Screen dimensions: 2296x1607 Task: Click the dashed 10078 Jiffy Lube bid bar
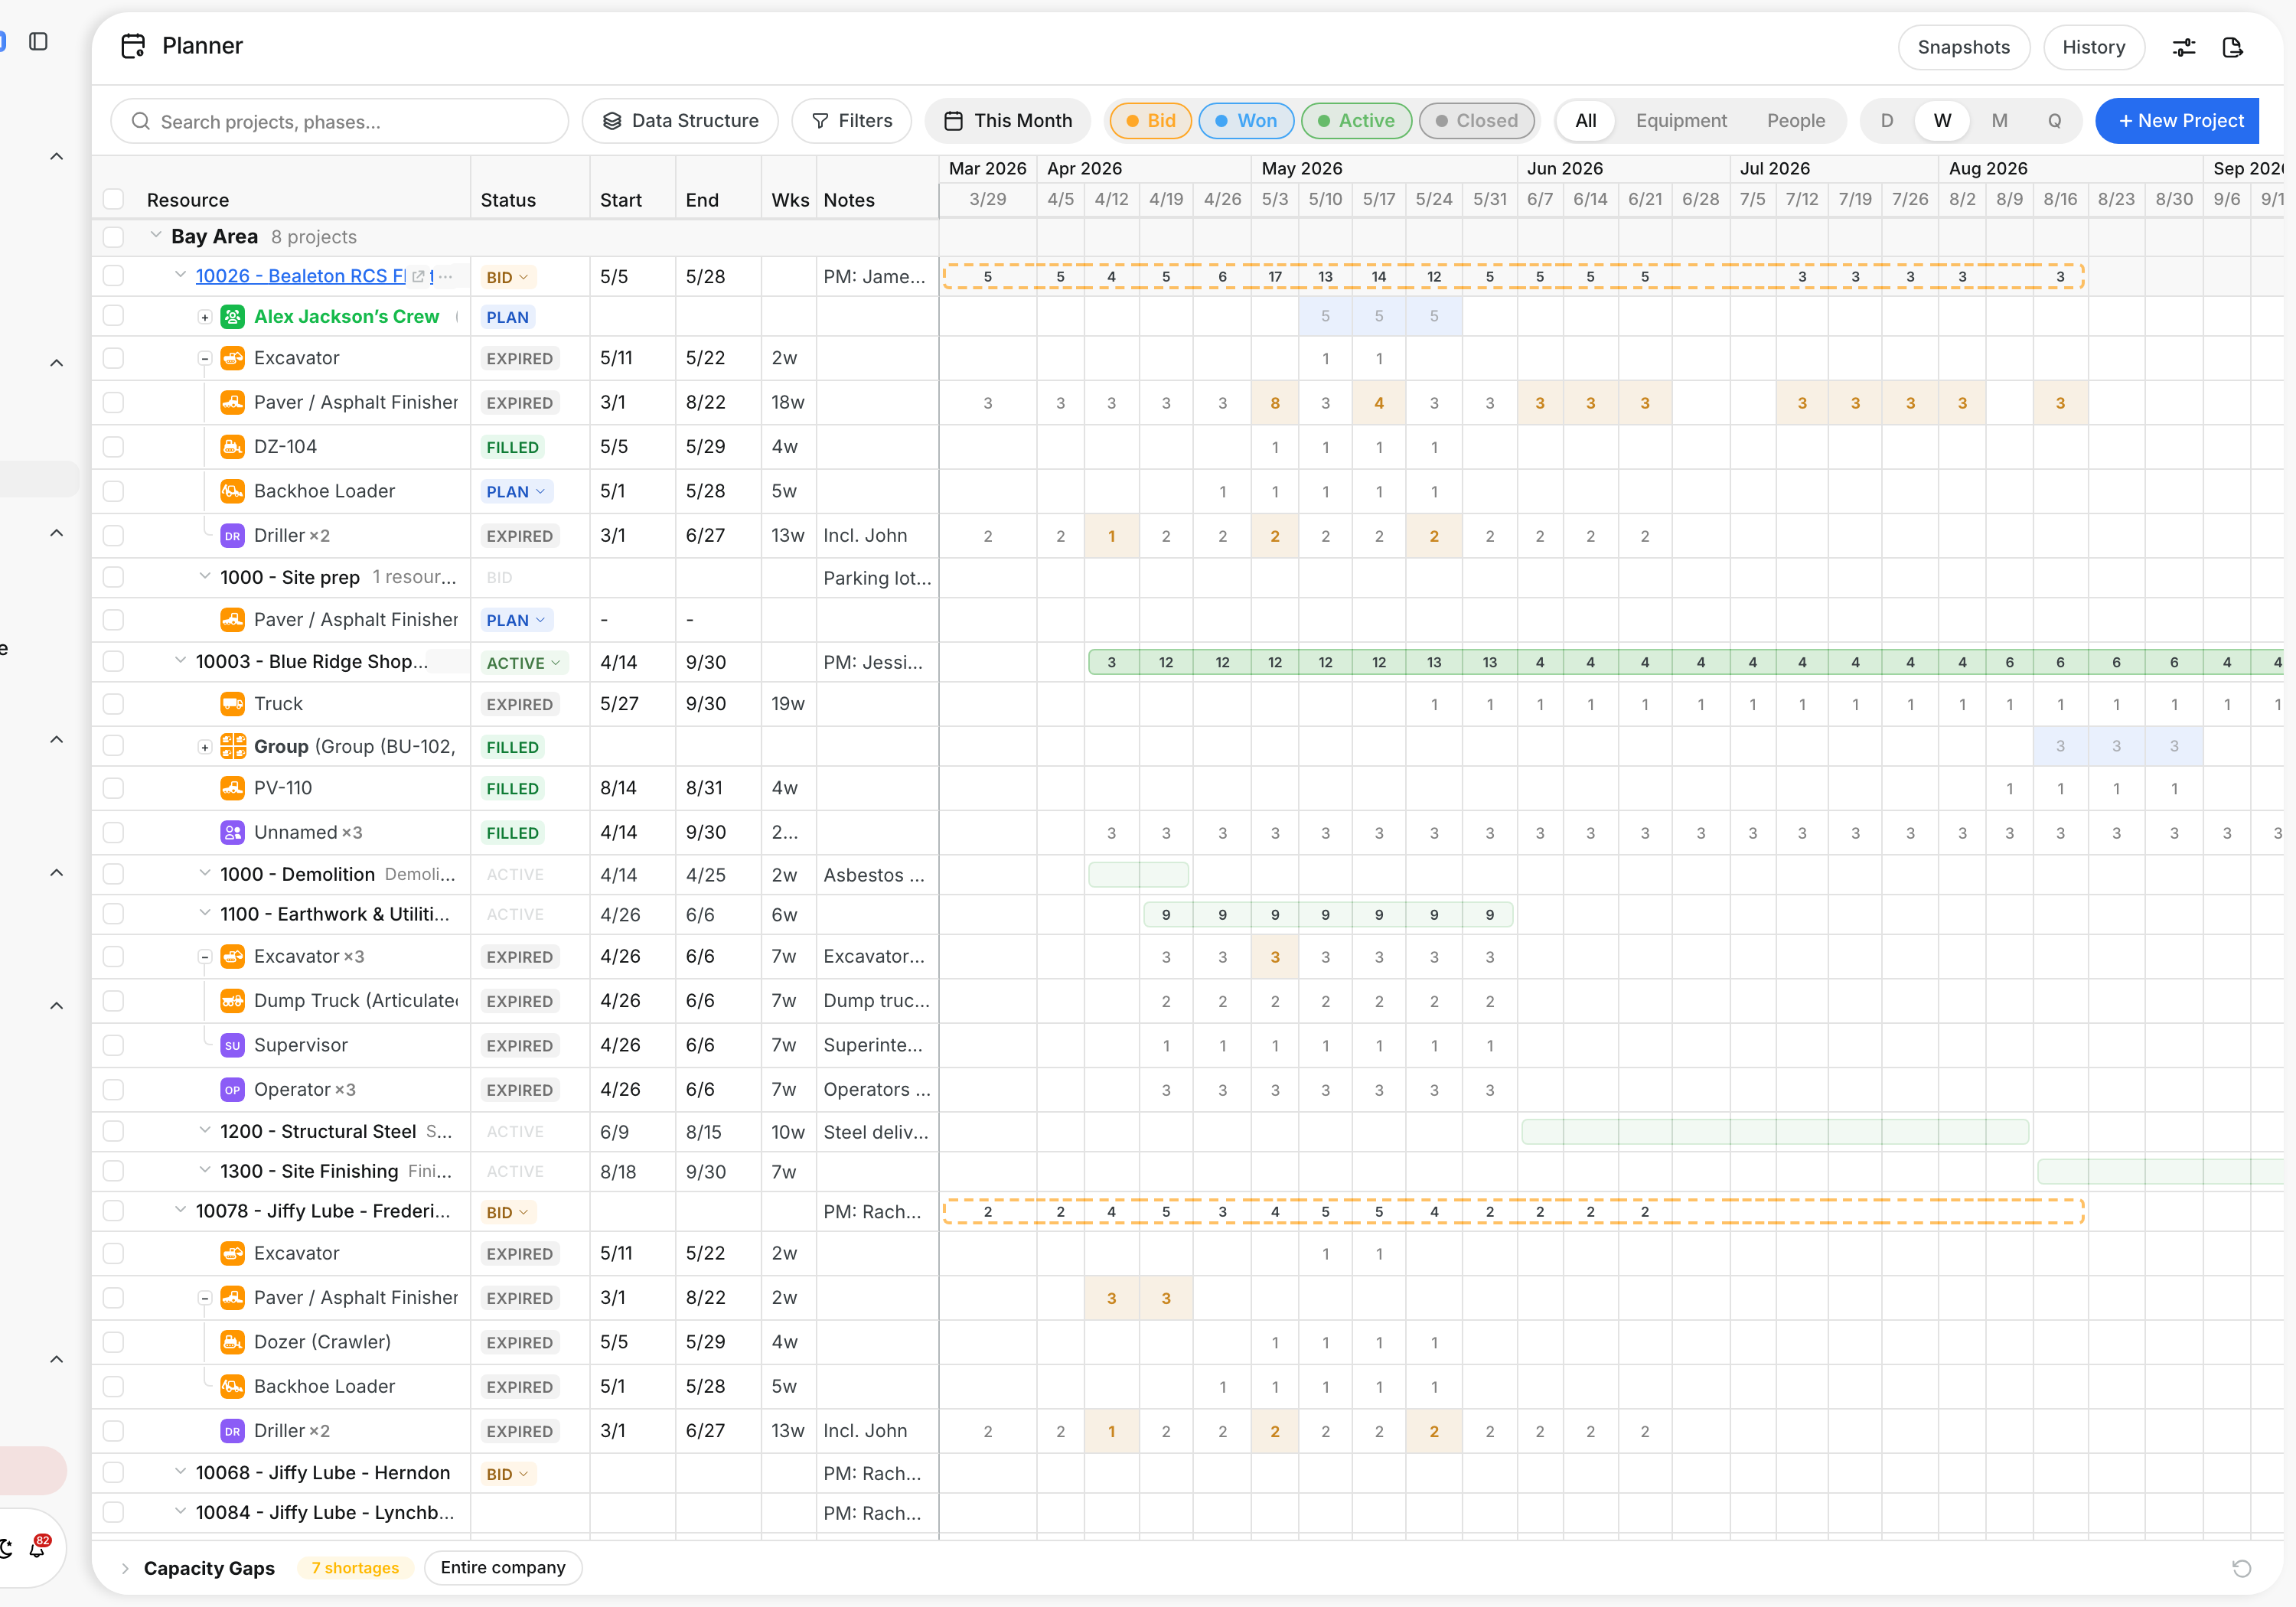(x=1513, y=1212)
